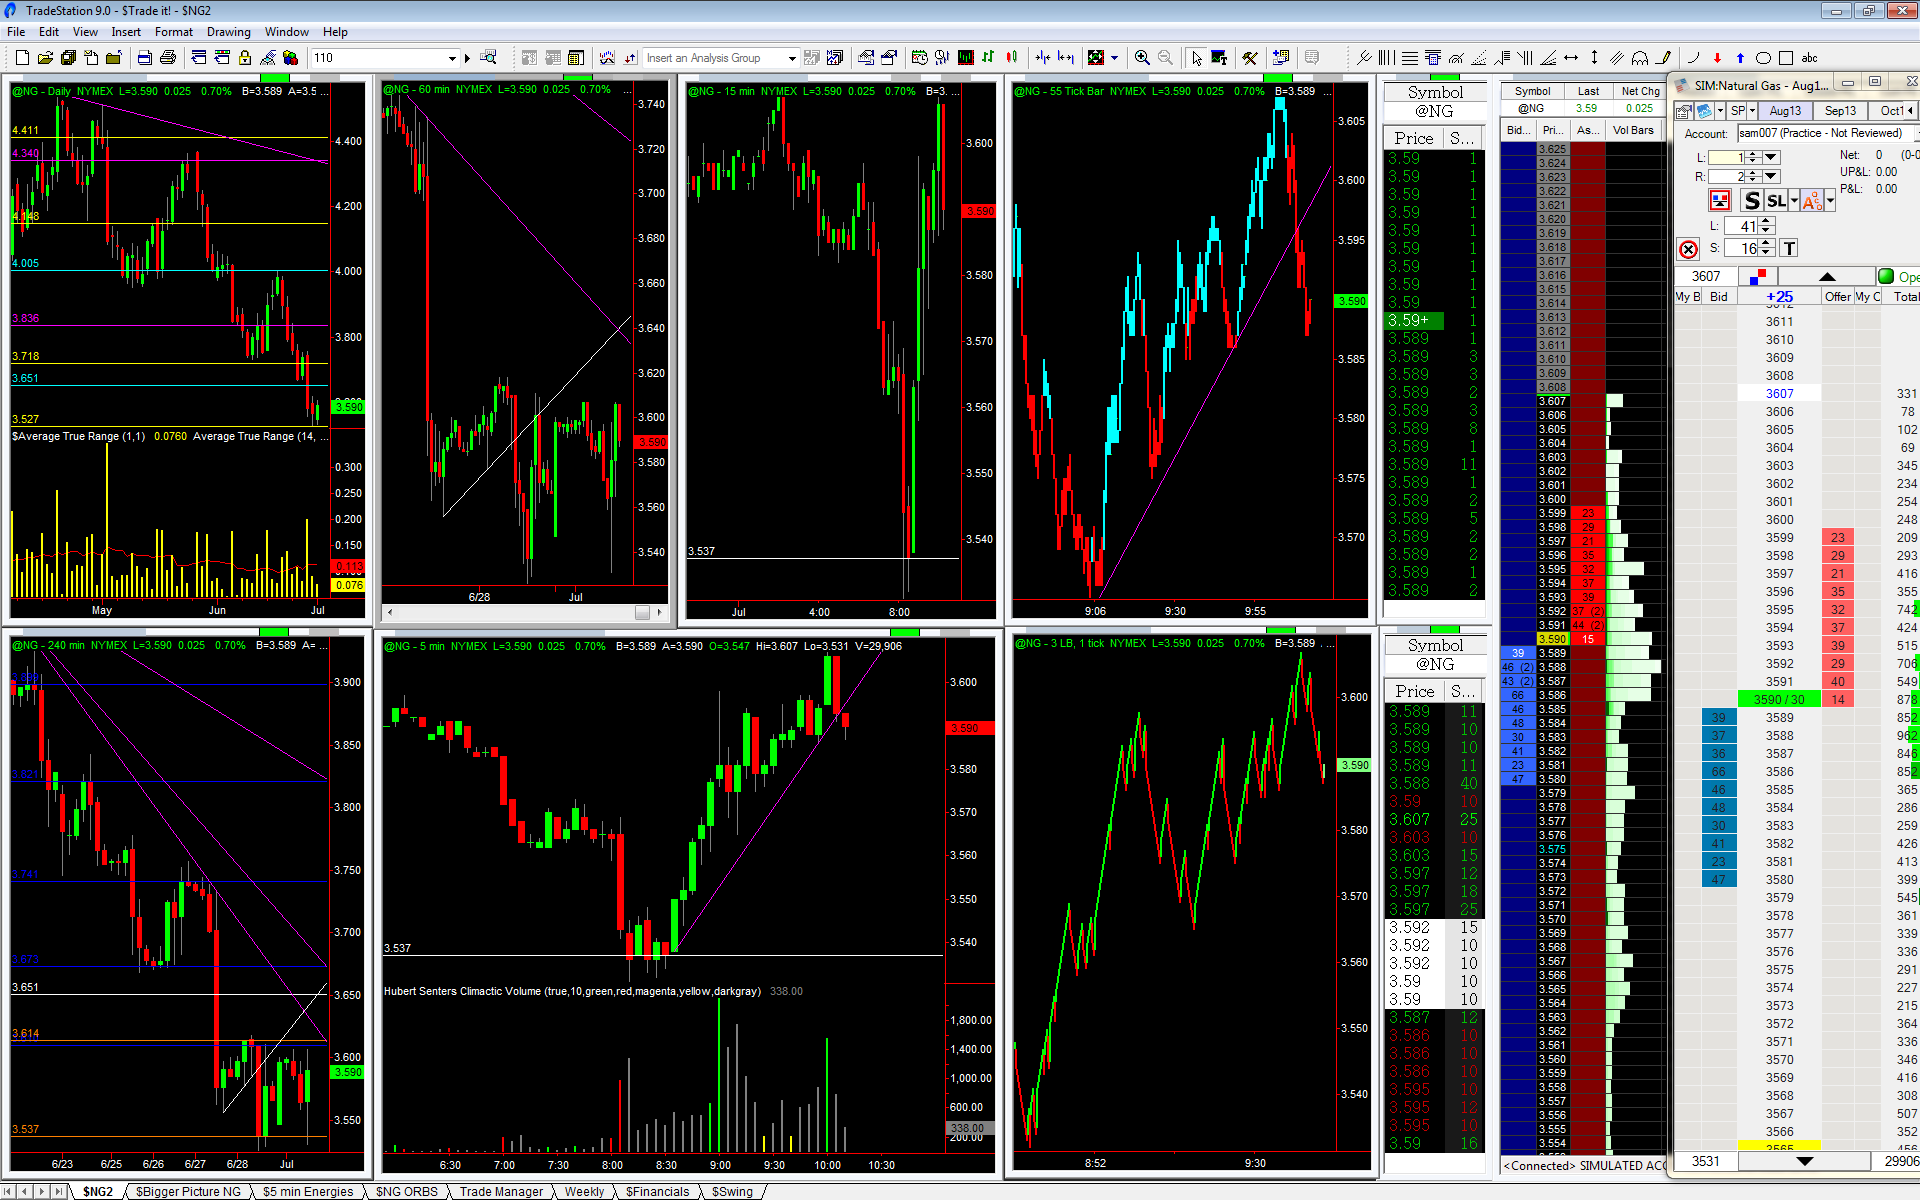Expand the chart-style dropdown arrow in toolbar
The width and height of the screenshot is (1920, 1200).
(x=1114, y=58)
